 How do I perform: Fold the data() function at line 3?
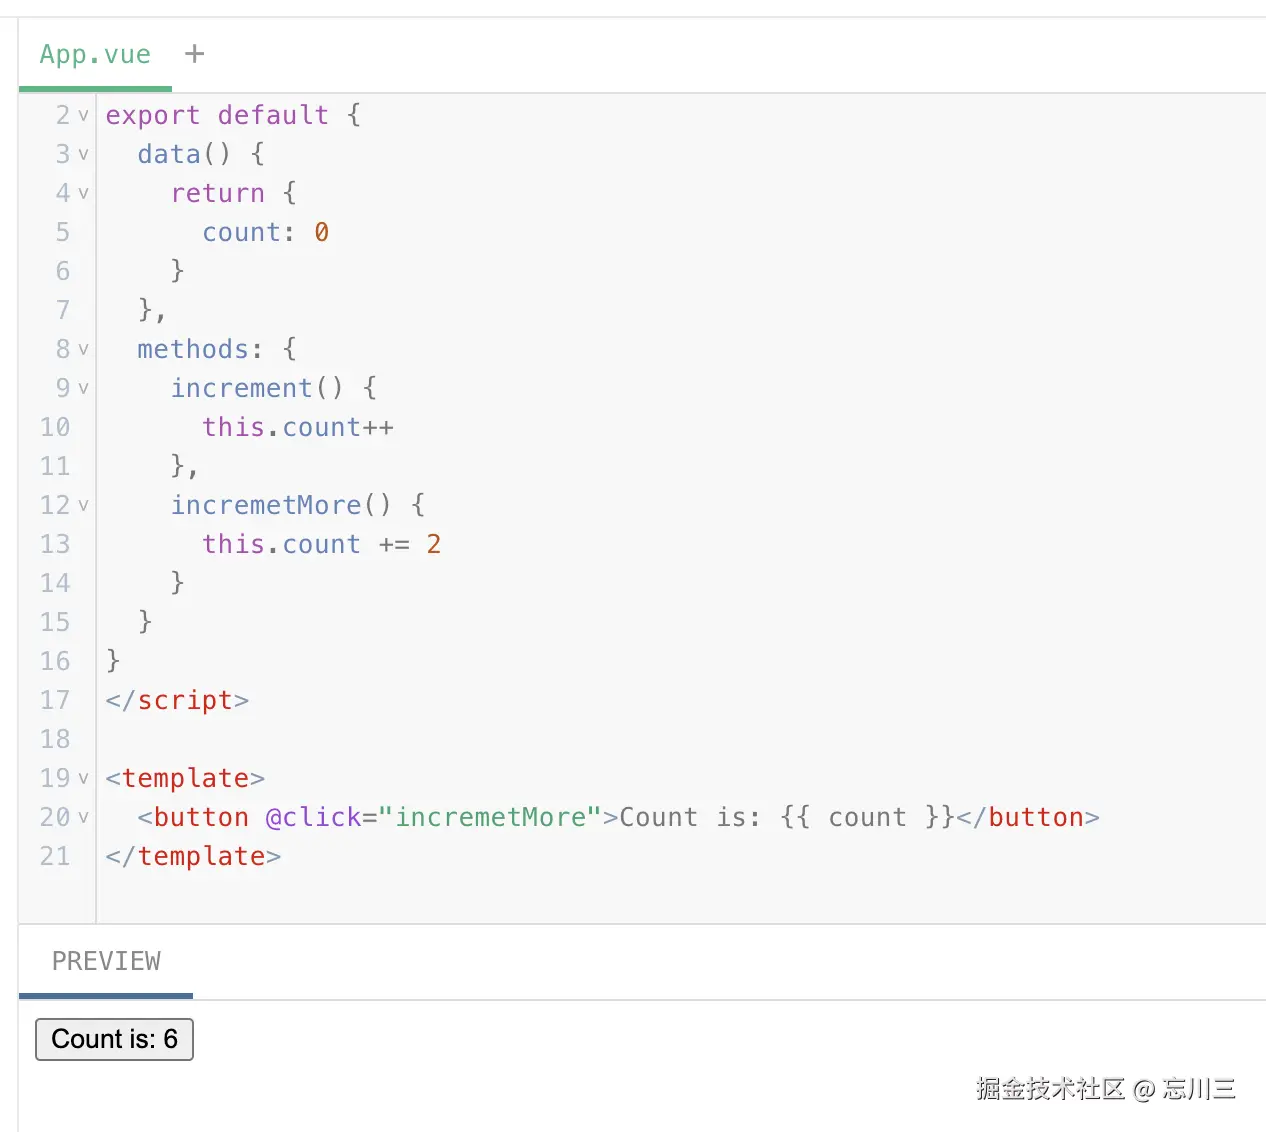(83, 155)
